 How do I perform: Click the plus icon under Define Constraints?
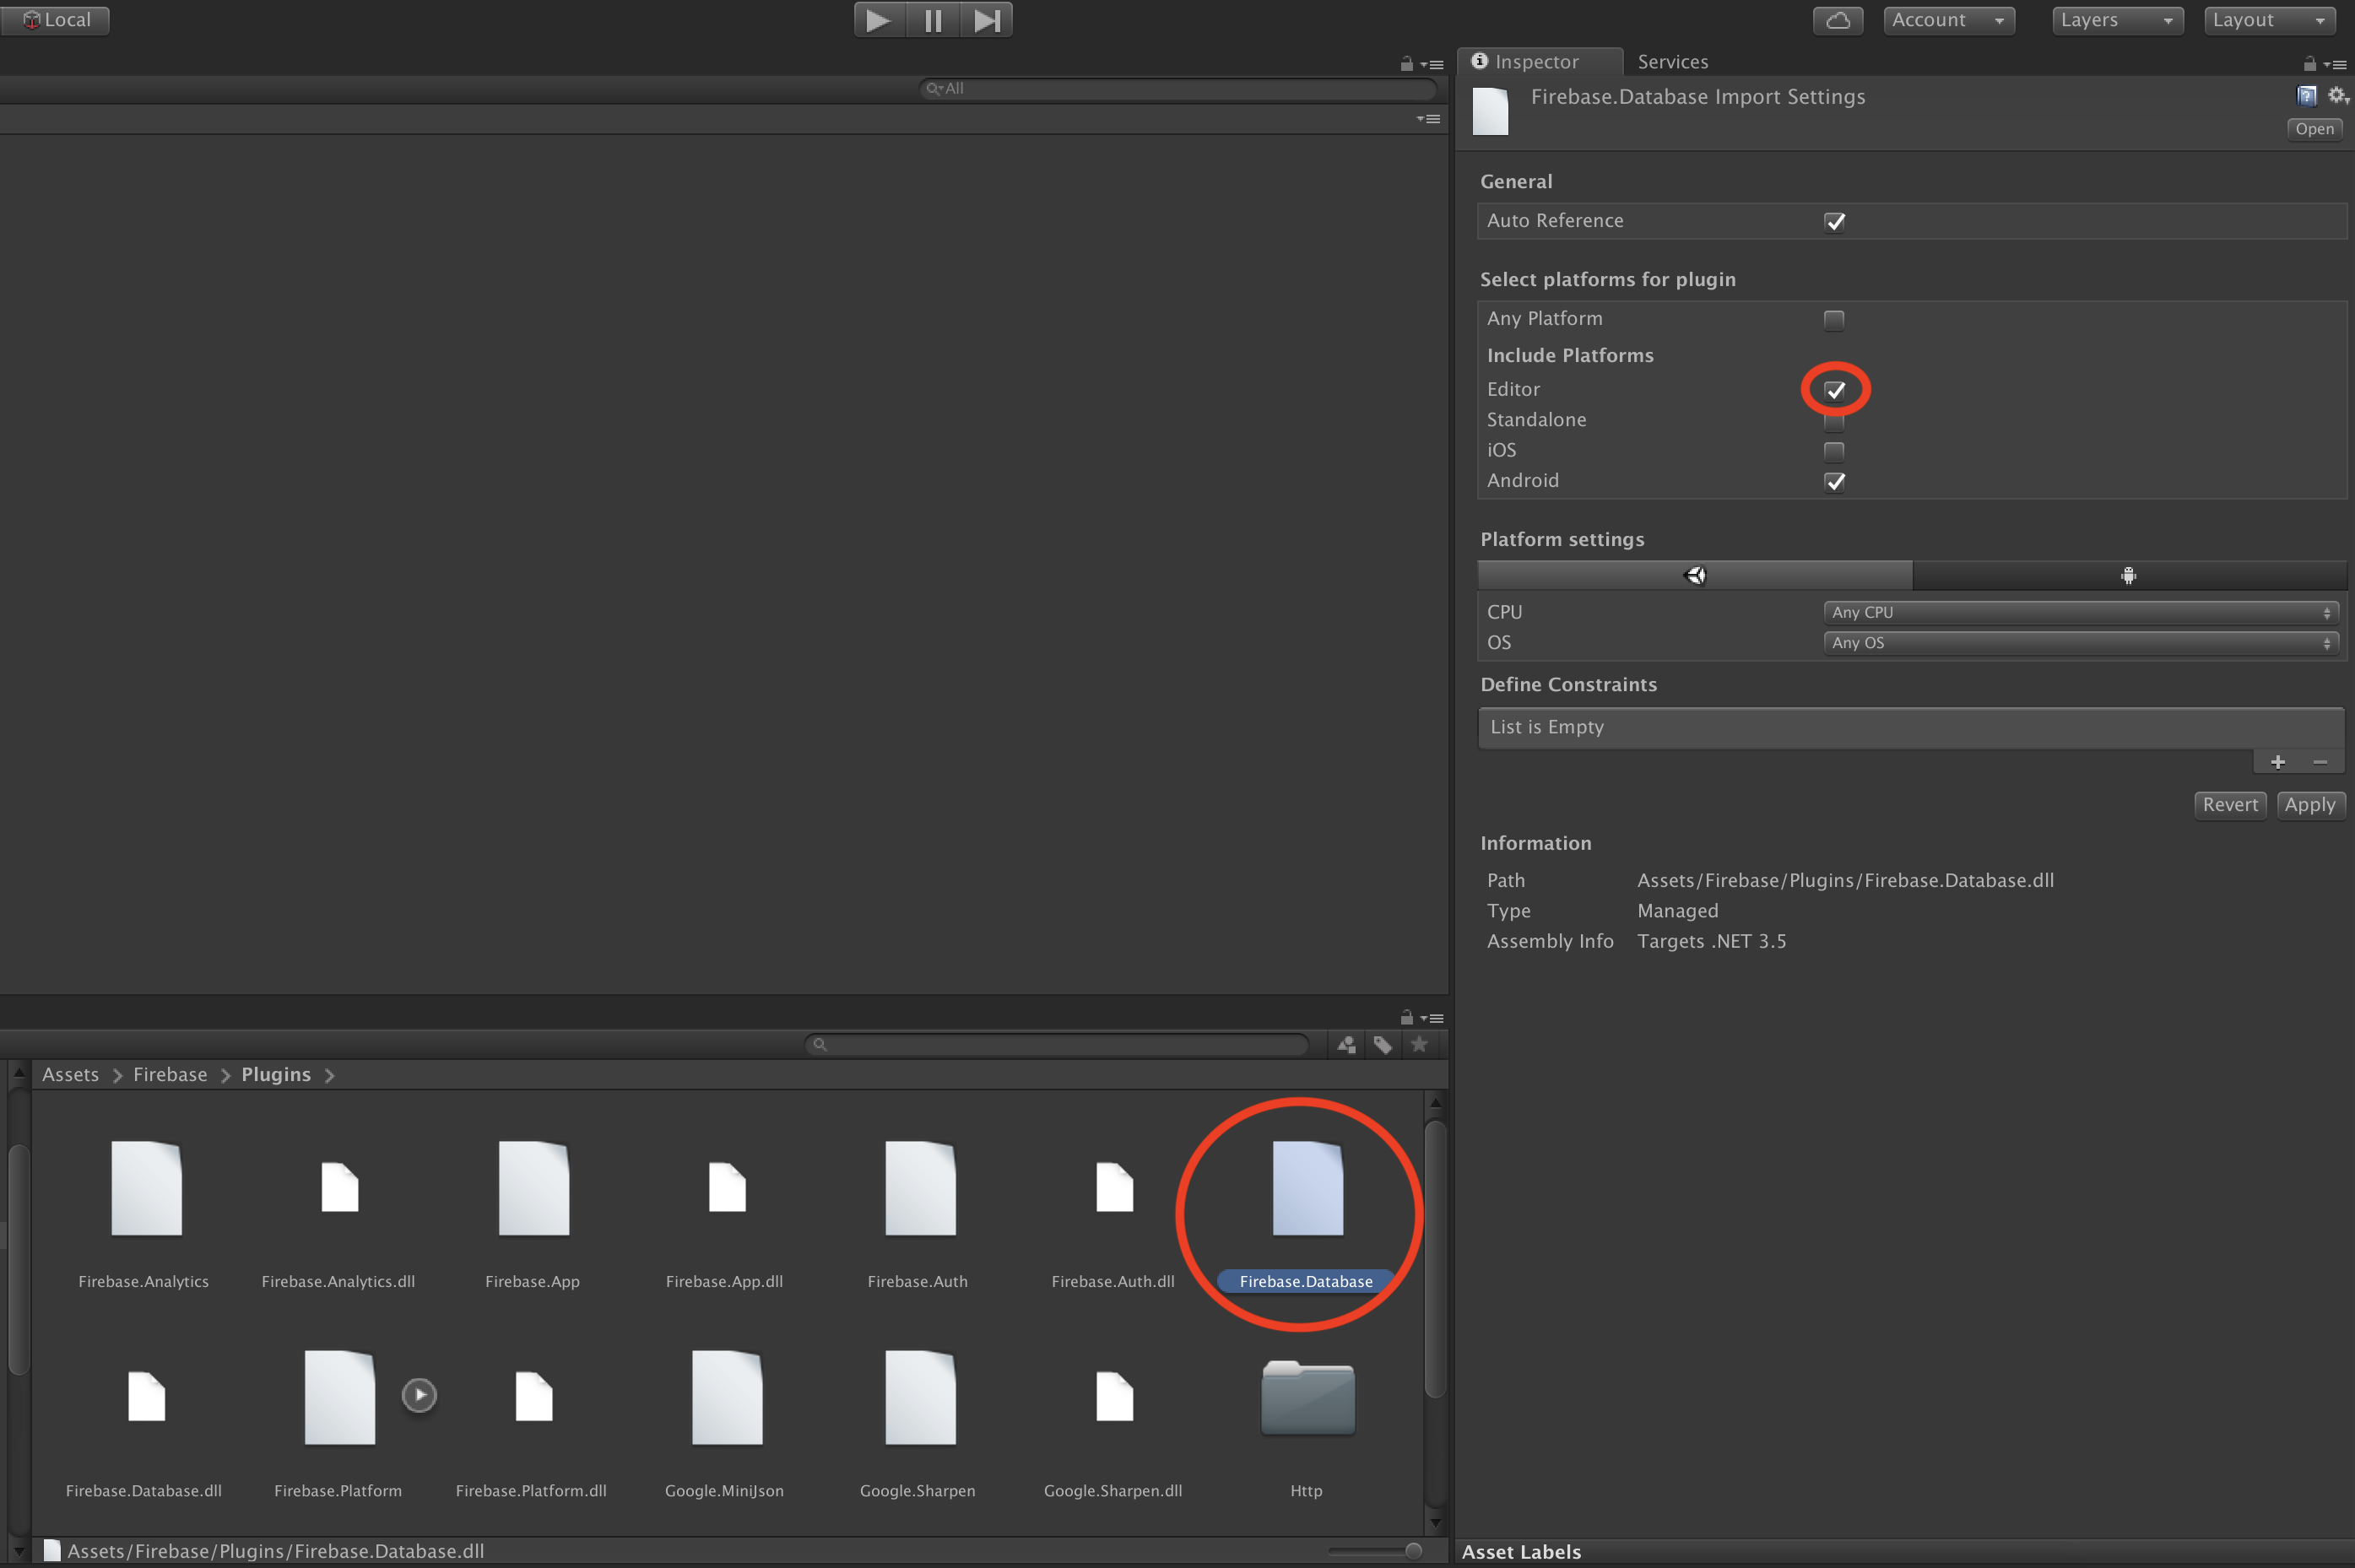(x=2277, y=762)
